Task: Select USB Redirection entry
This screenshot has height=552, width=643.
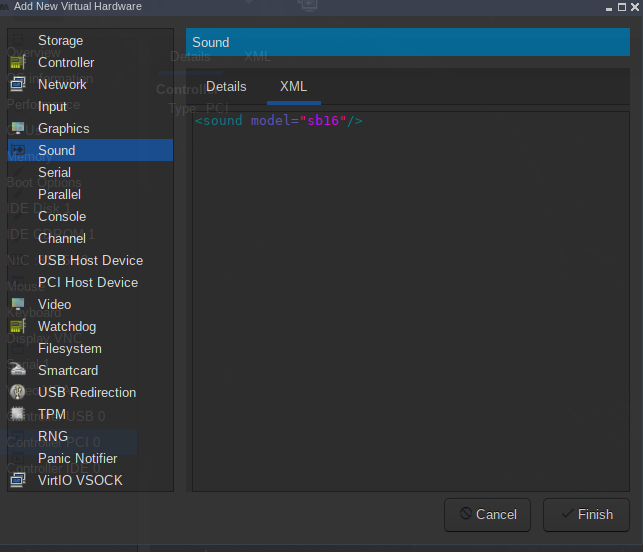Action: (x=90, y=392)
